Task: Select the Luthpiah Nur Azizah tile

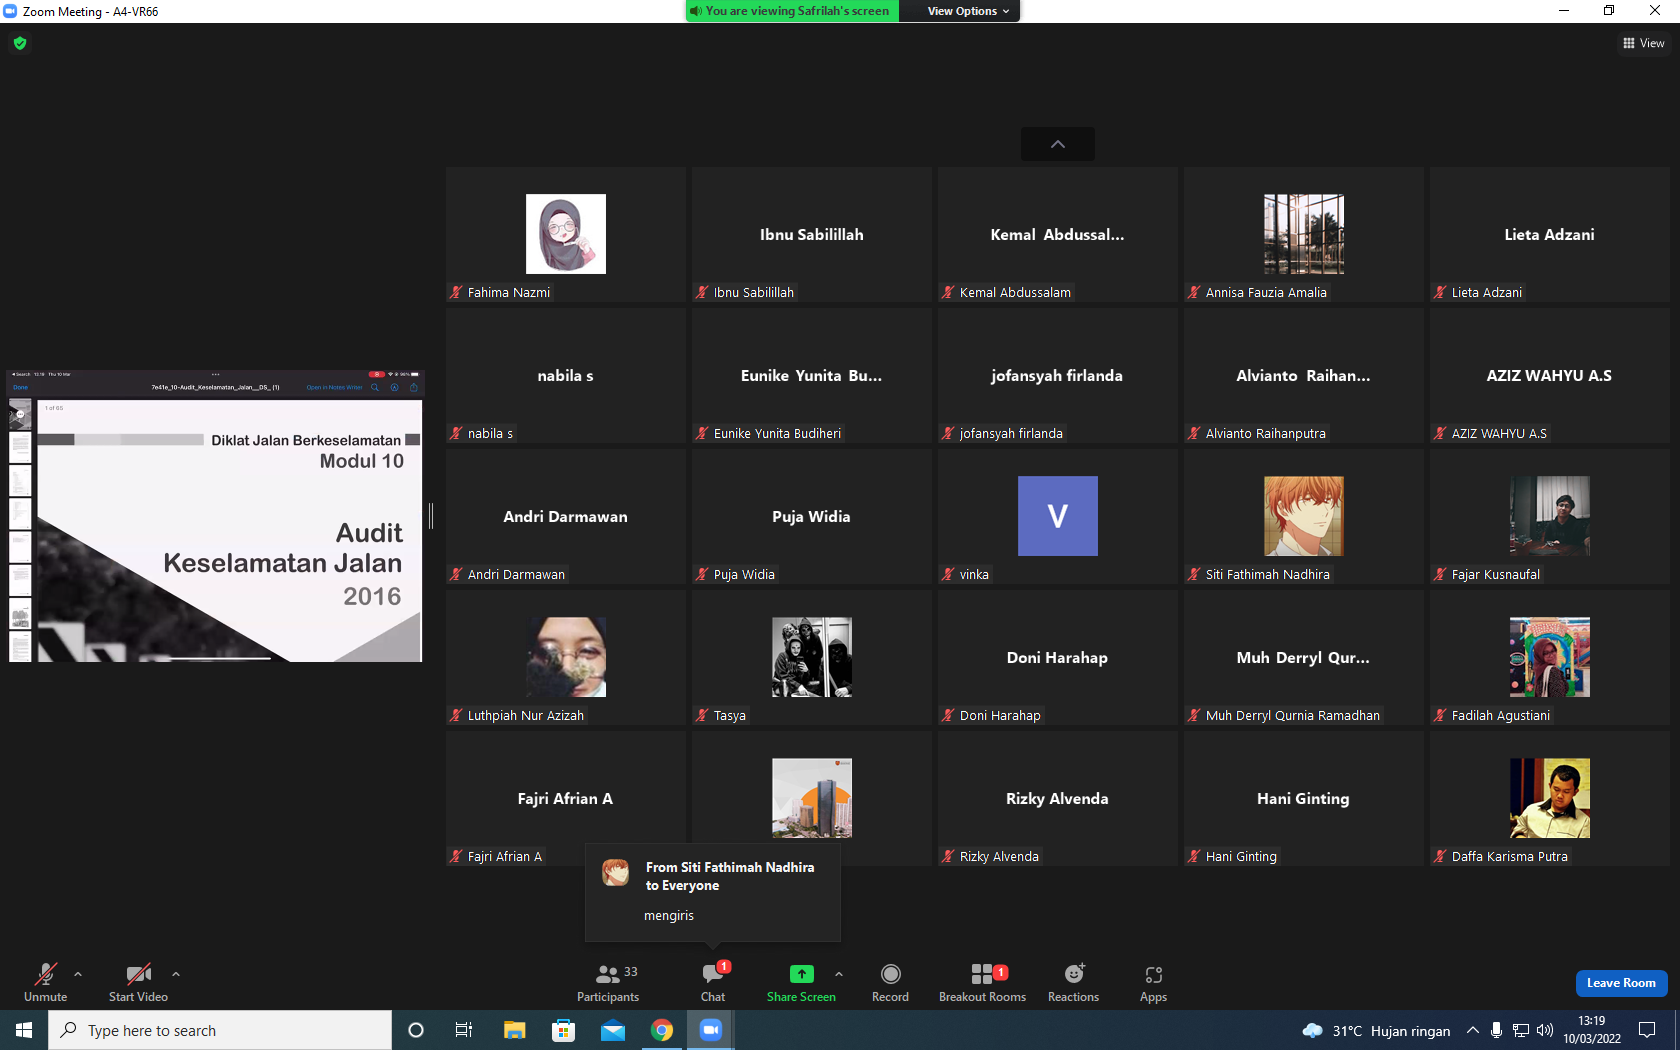Action: (x=566, y=657)
